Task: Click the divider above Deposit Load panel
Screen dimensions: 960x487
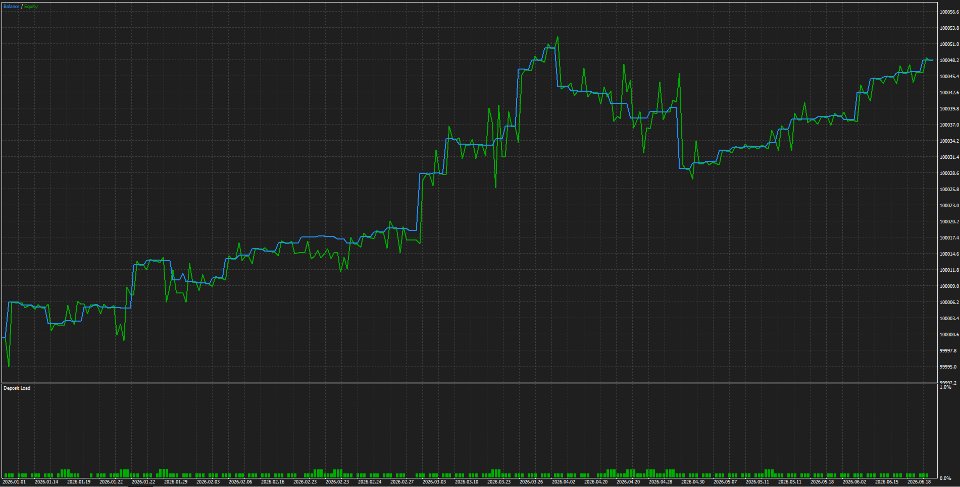Action: [x=468, y=383]
